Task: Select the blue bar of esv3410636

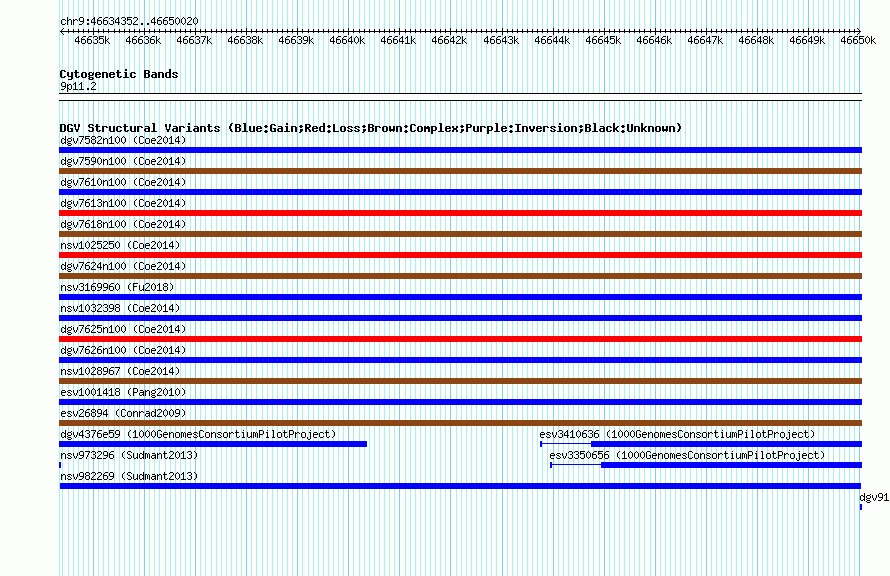Action: pos(727,444)
